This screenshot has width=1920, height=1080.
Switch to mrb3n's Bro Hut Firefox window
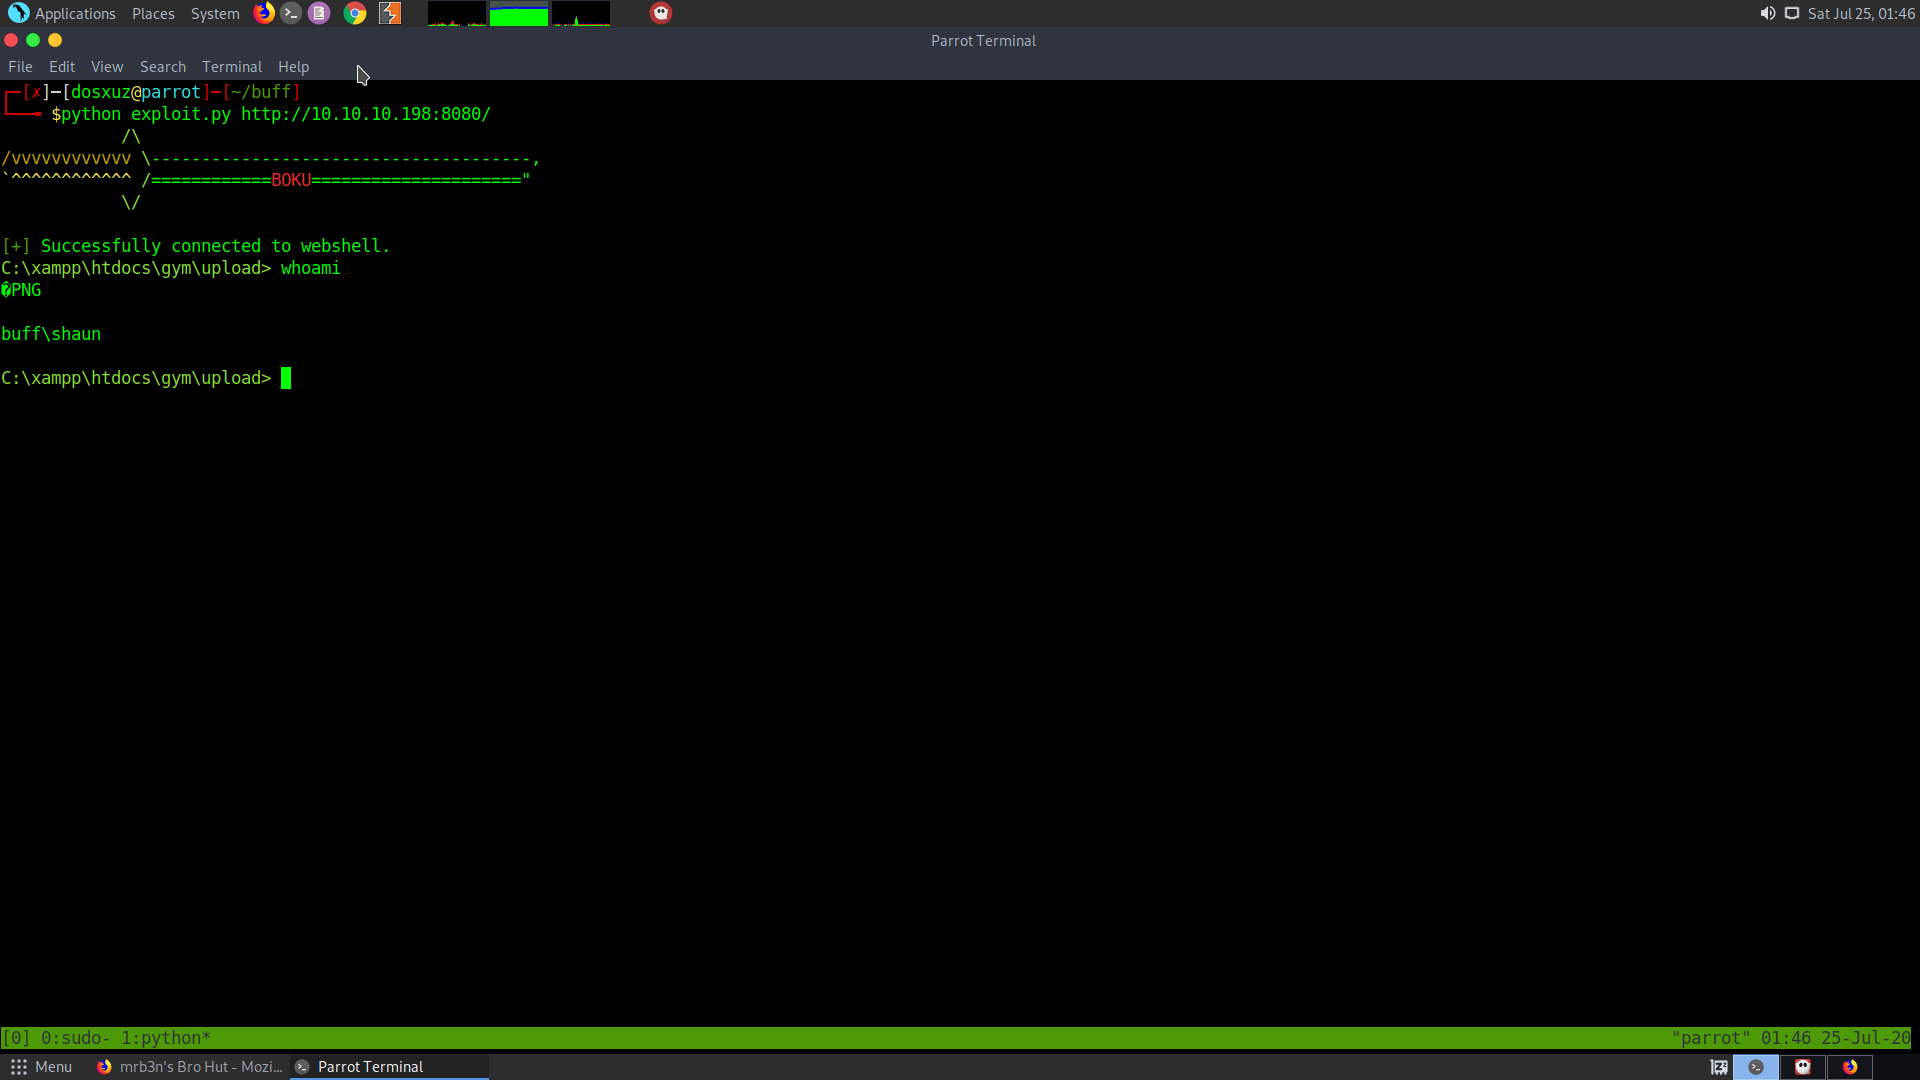pyautogui.click(x=190, y=1067)
